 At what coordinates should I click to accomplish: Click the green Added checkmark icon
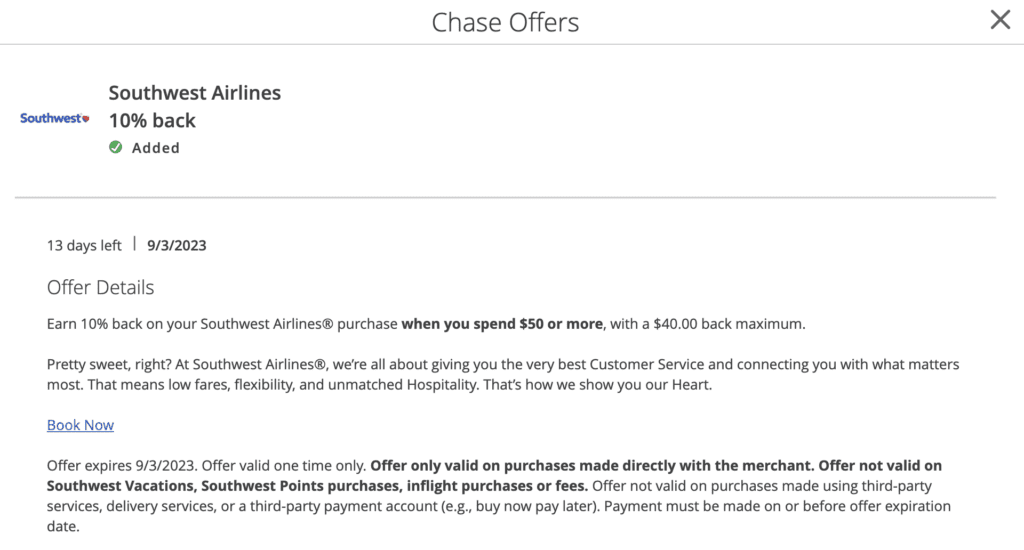(x=116, y=148)
